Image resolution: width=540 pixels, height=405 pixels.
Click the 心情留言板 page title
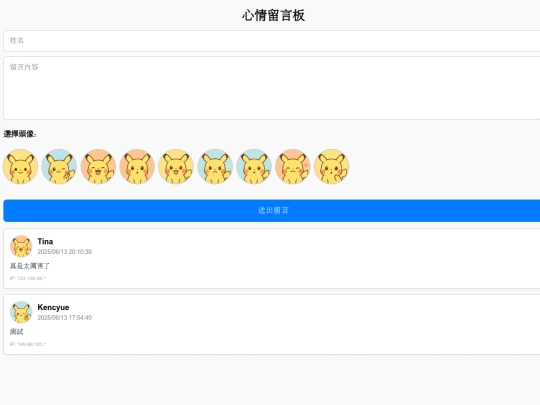tap(273, 15)
